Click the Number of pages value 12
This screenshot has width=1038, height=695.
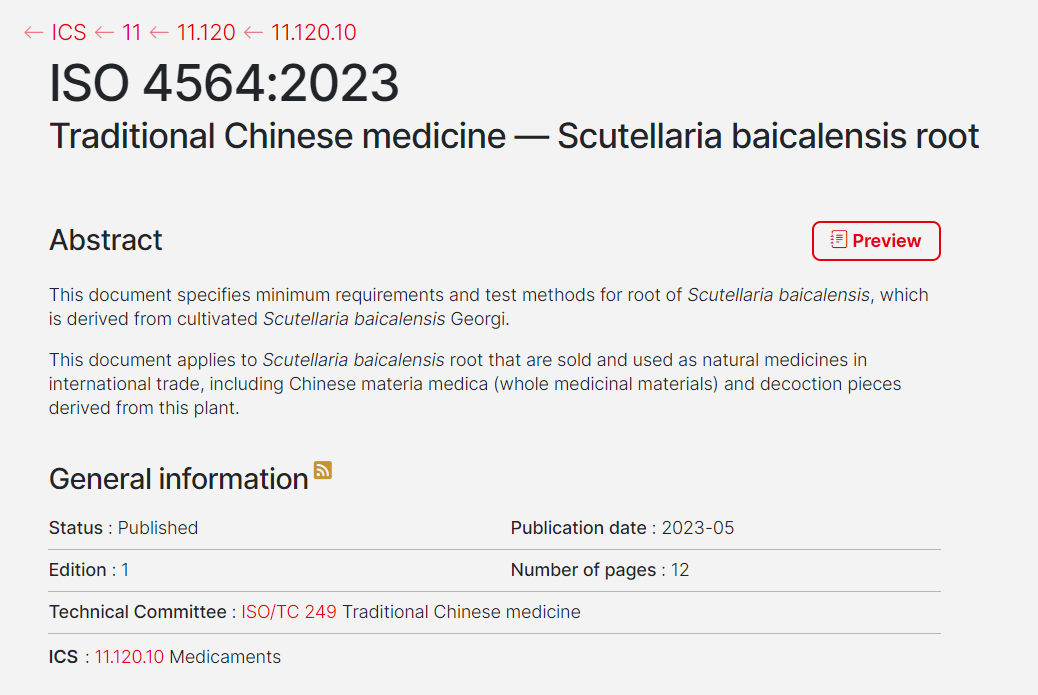(680, 570)
